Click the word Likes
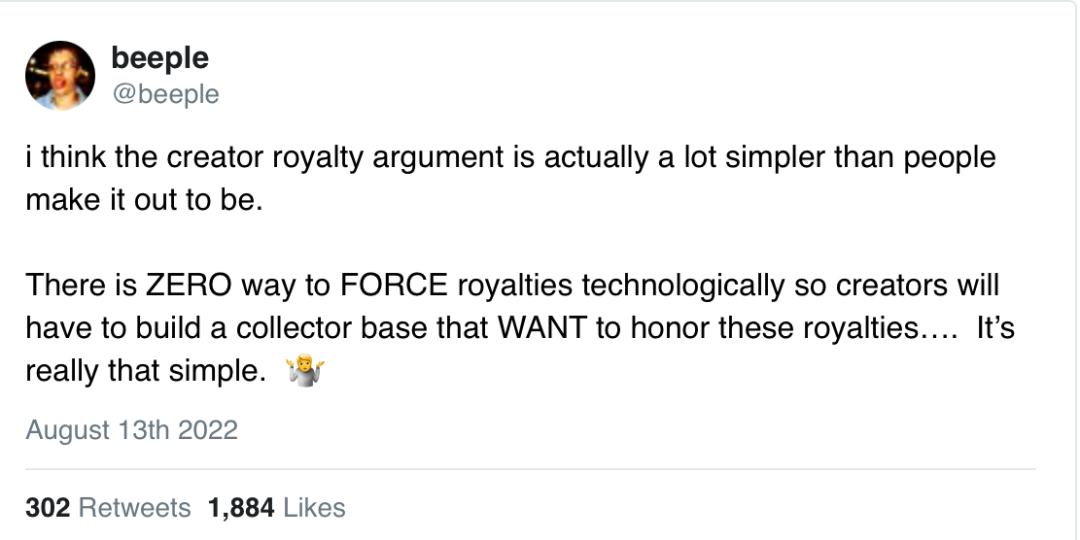 (313, 508)
